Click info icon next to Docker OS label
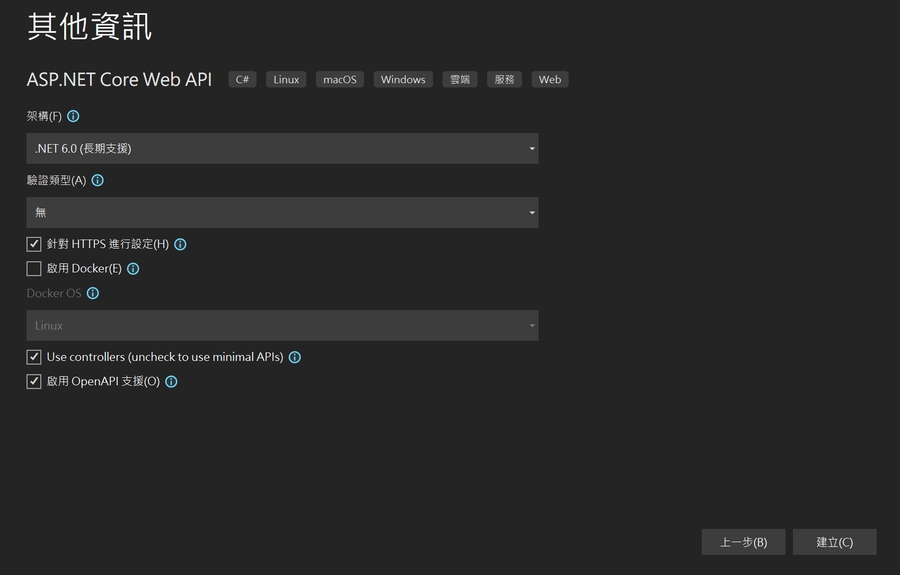This screenshot has width=900, height=575. pos(93,294)
